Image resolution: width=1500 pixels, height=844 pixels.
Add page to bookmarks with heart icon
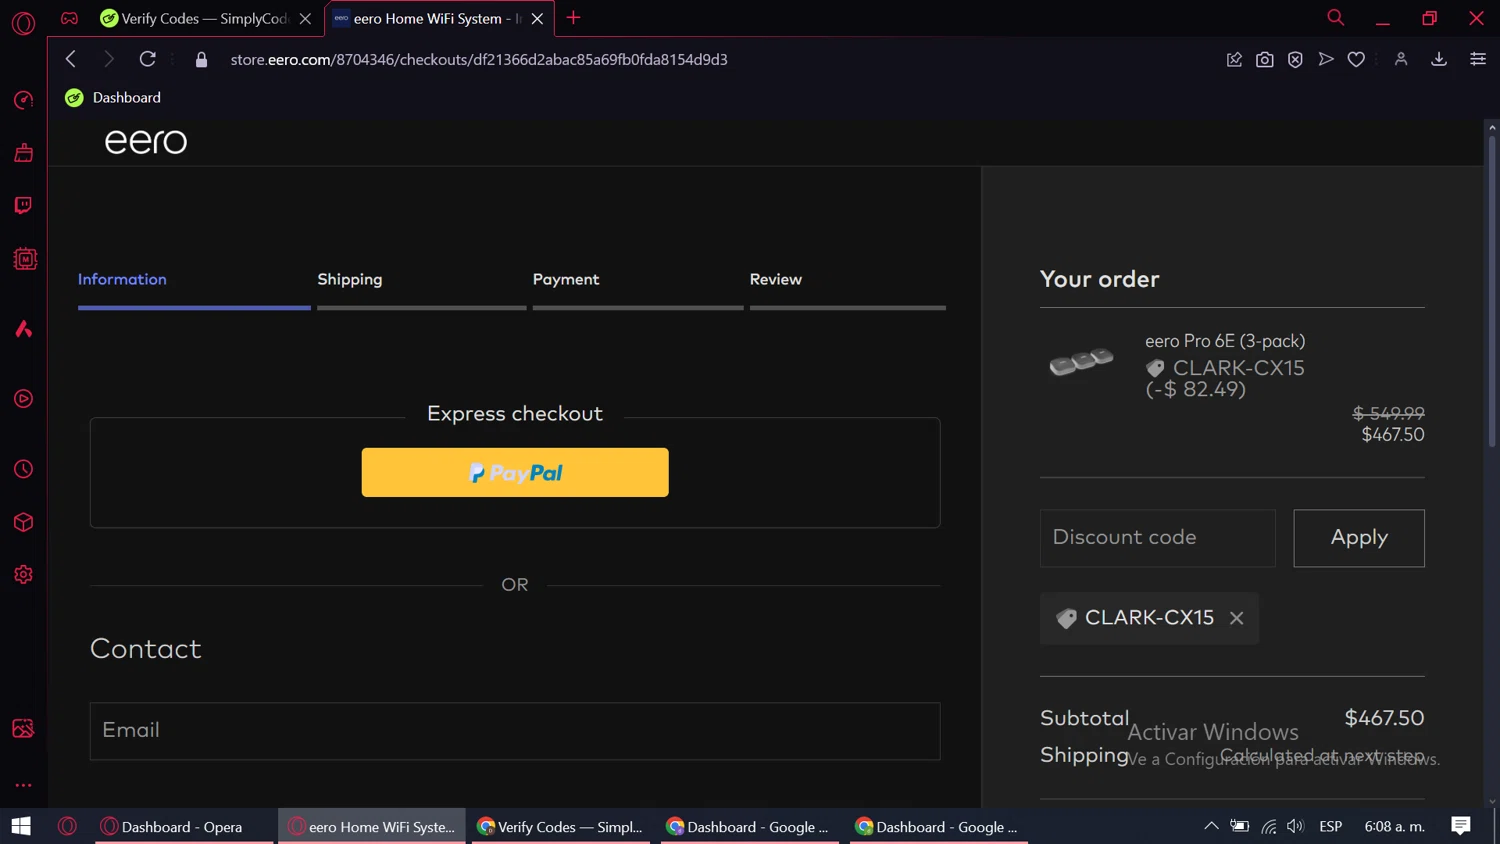coord(1356,60)
